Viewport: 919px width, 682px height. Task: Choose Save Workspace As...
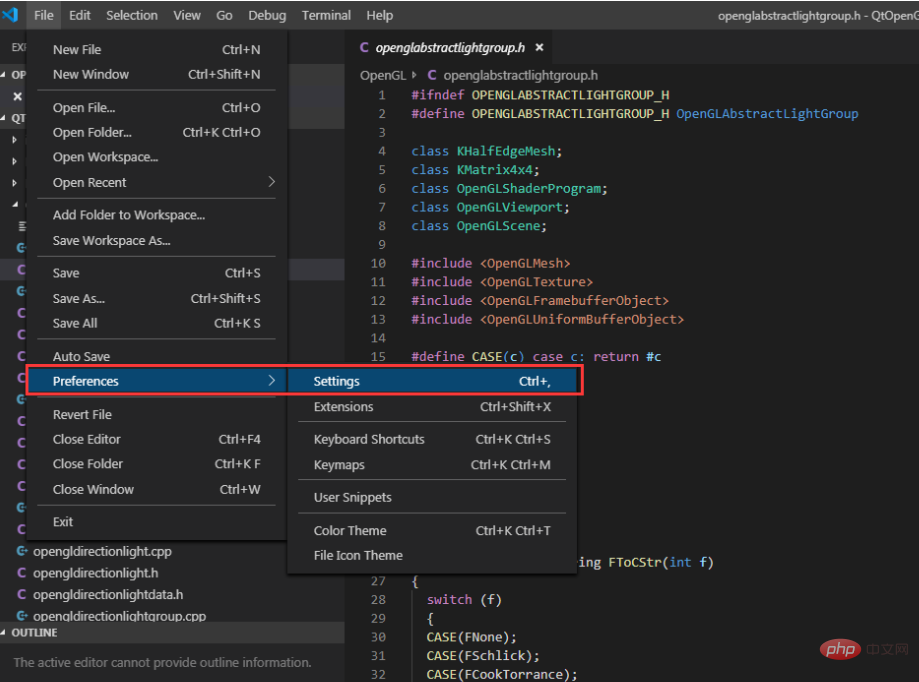[x=156, y=241]
